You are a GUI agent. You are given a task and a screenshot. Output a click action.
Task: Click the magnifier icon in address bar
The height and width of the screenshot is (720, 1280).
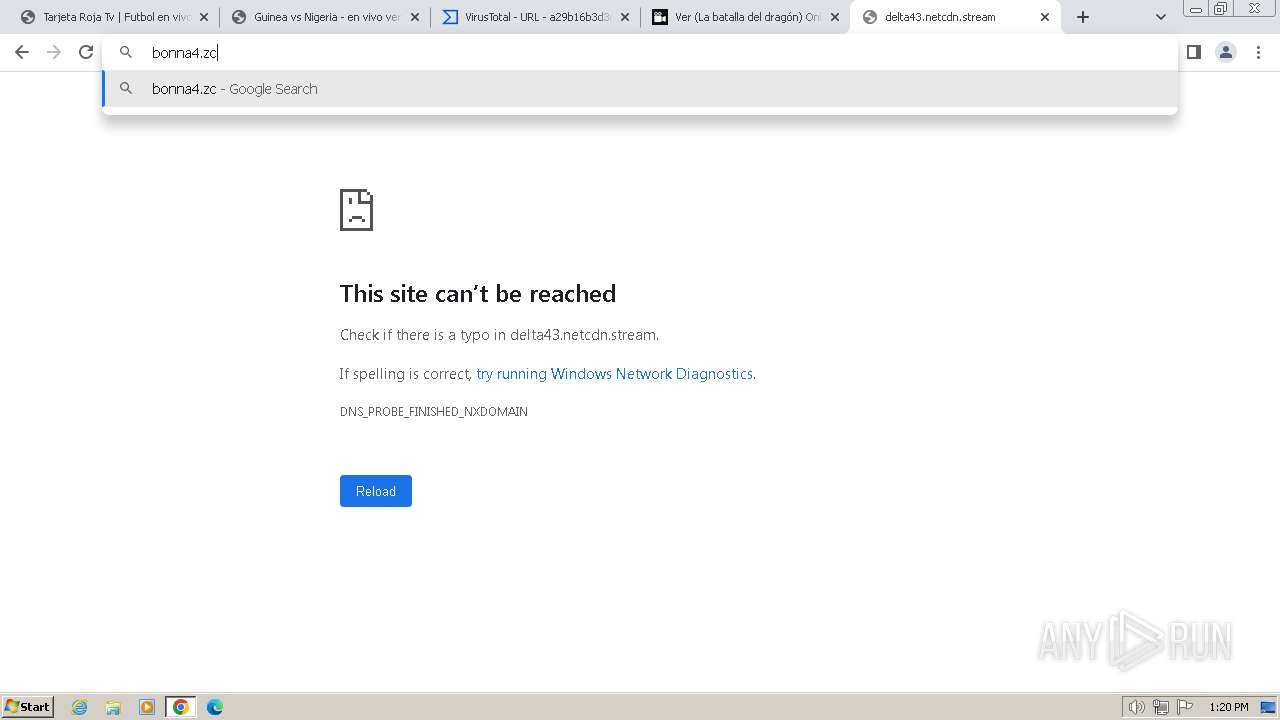pos(126,53)
